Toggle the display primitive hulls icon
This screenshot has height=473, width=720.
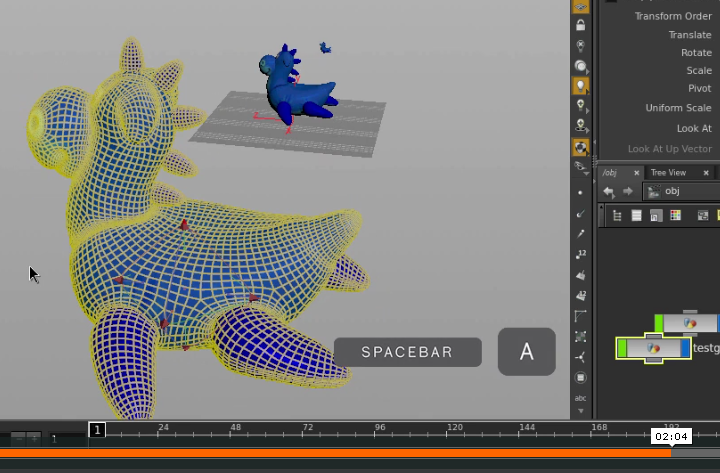click(580, 316)
